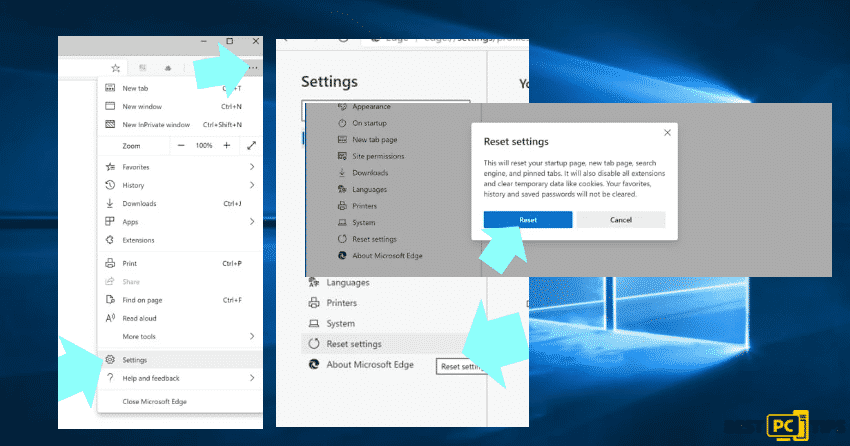Expand the Favorites submenu chevron
This screenshot has width=850, height=446.
[252, 167]
